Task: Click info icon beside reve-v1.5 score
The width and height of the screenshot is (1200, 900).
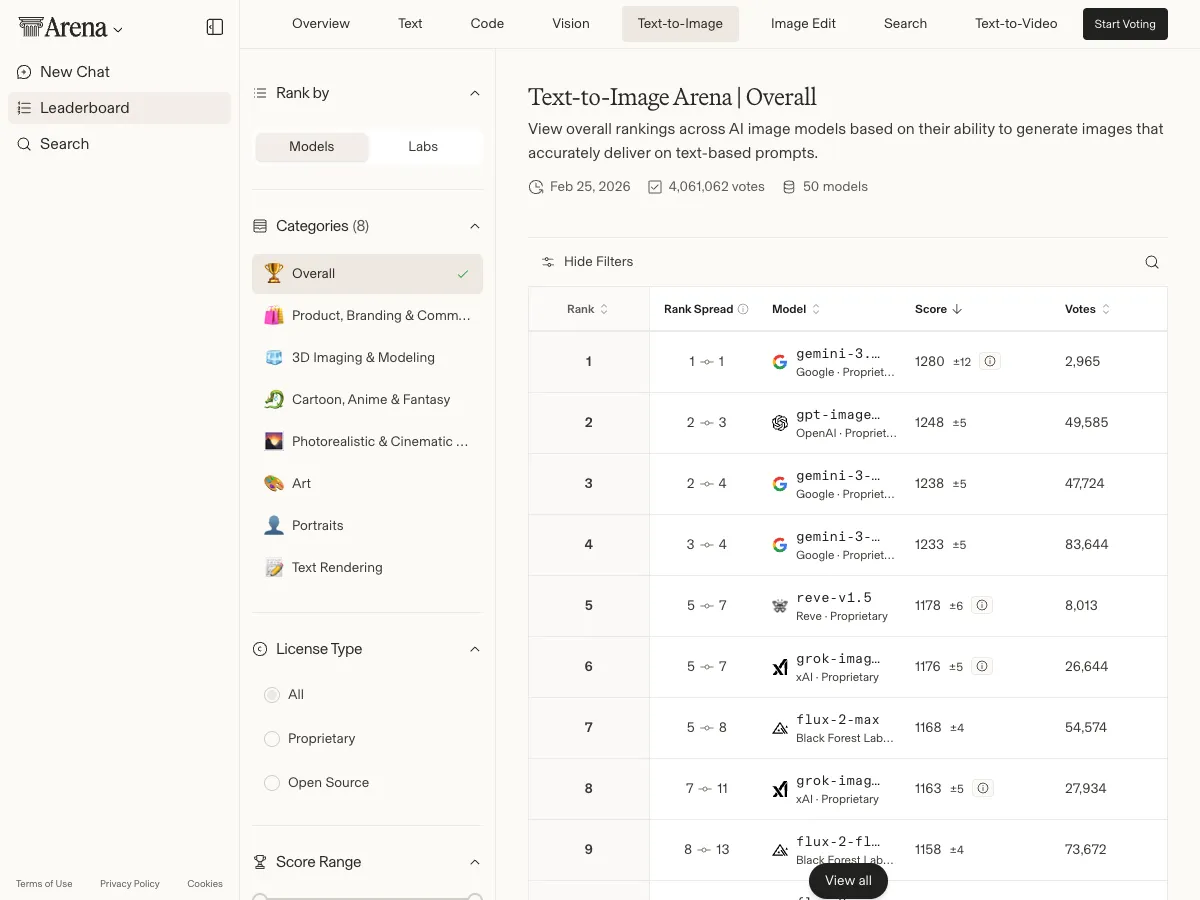Action: [x=982, y=605]
